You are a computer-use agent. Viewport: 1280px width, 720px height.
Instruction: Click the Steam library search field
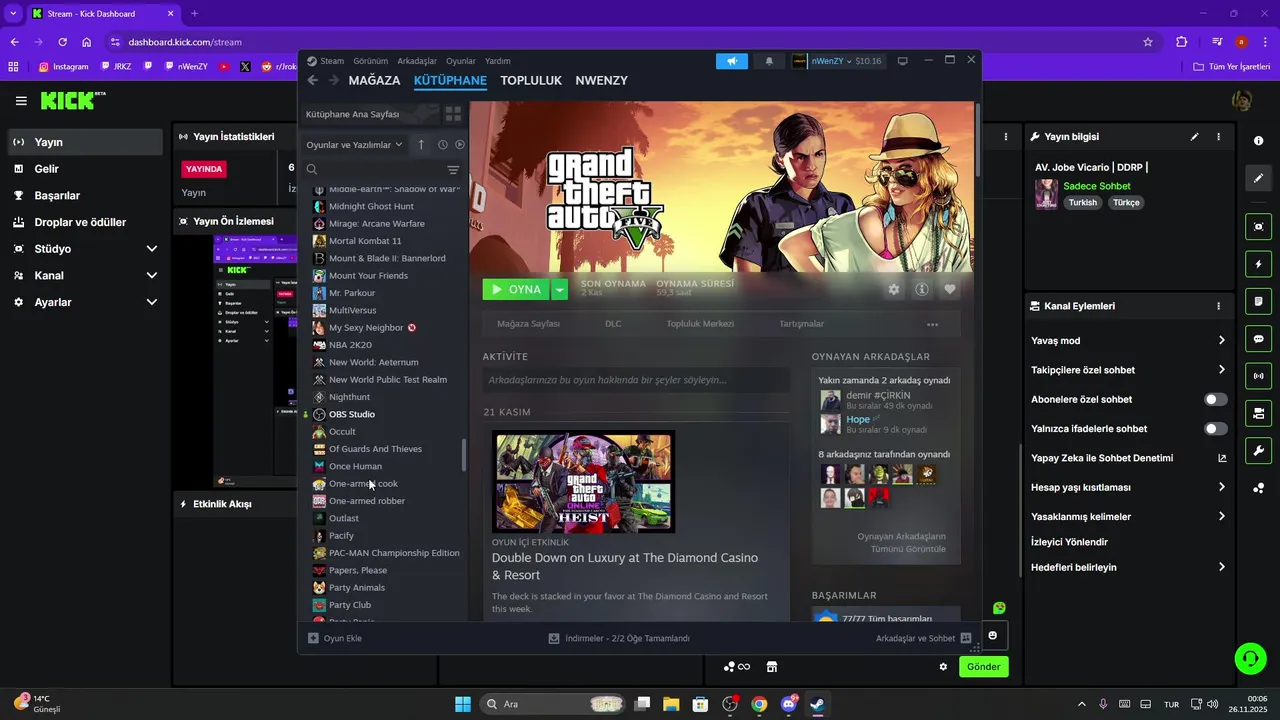(375, 170)
